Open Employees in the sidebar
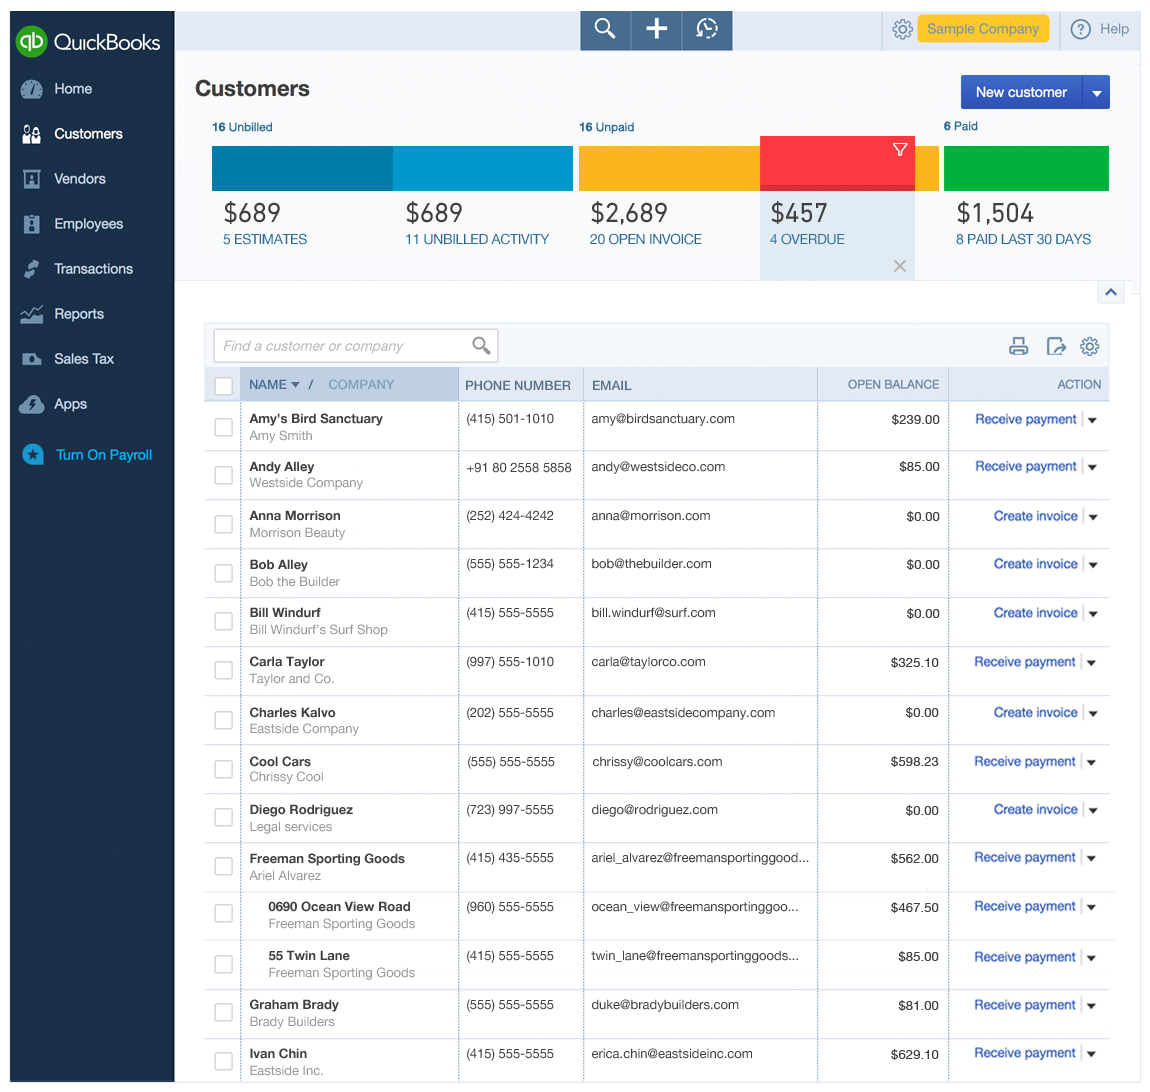1150x1092 pixels. pyautogui.click(x=89, y=224)
